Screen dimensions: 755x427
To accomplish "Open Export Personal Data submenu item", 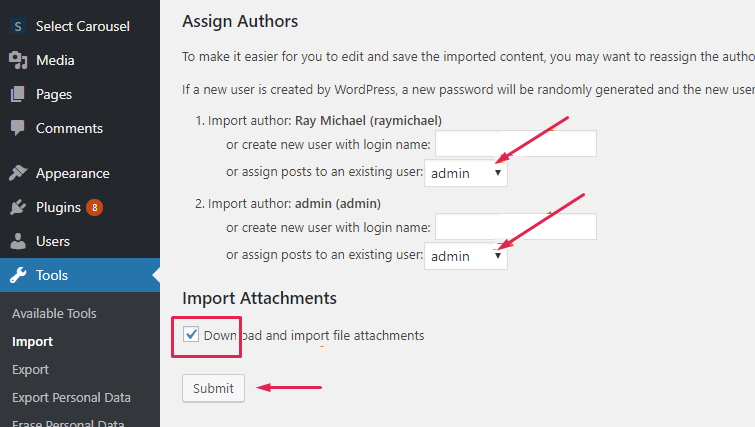I will pyautogui.click(x=71, y=397).
